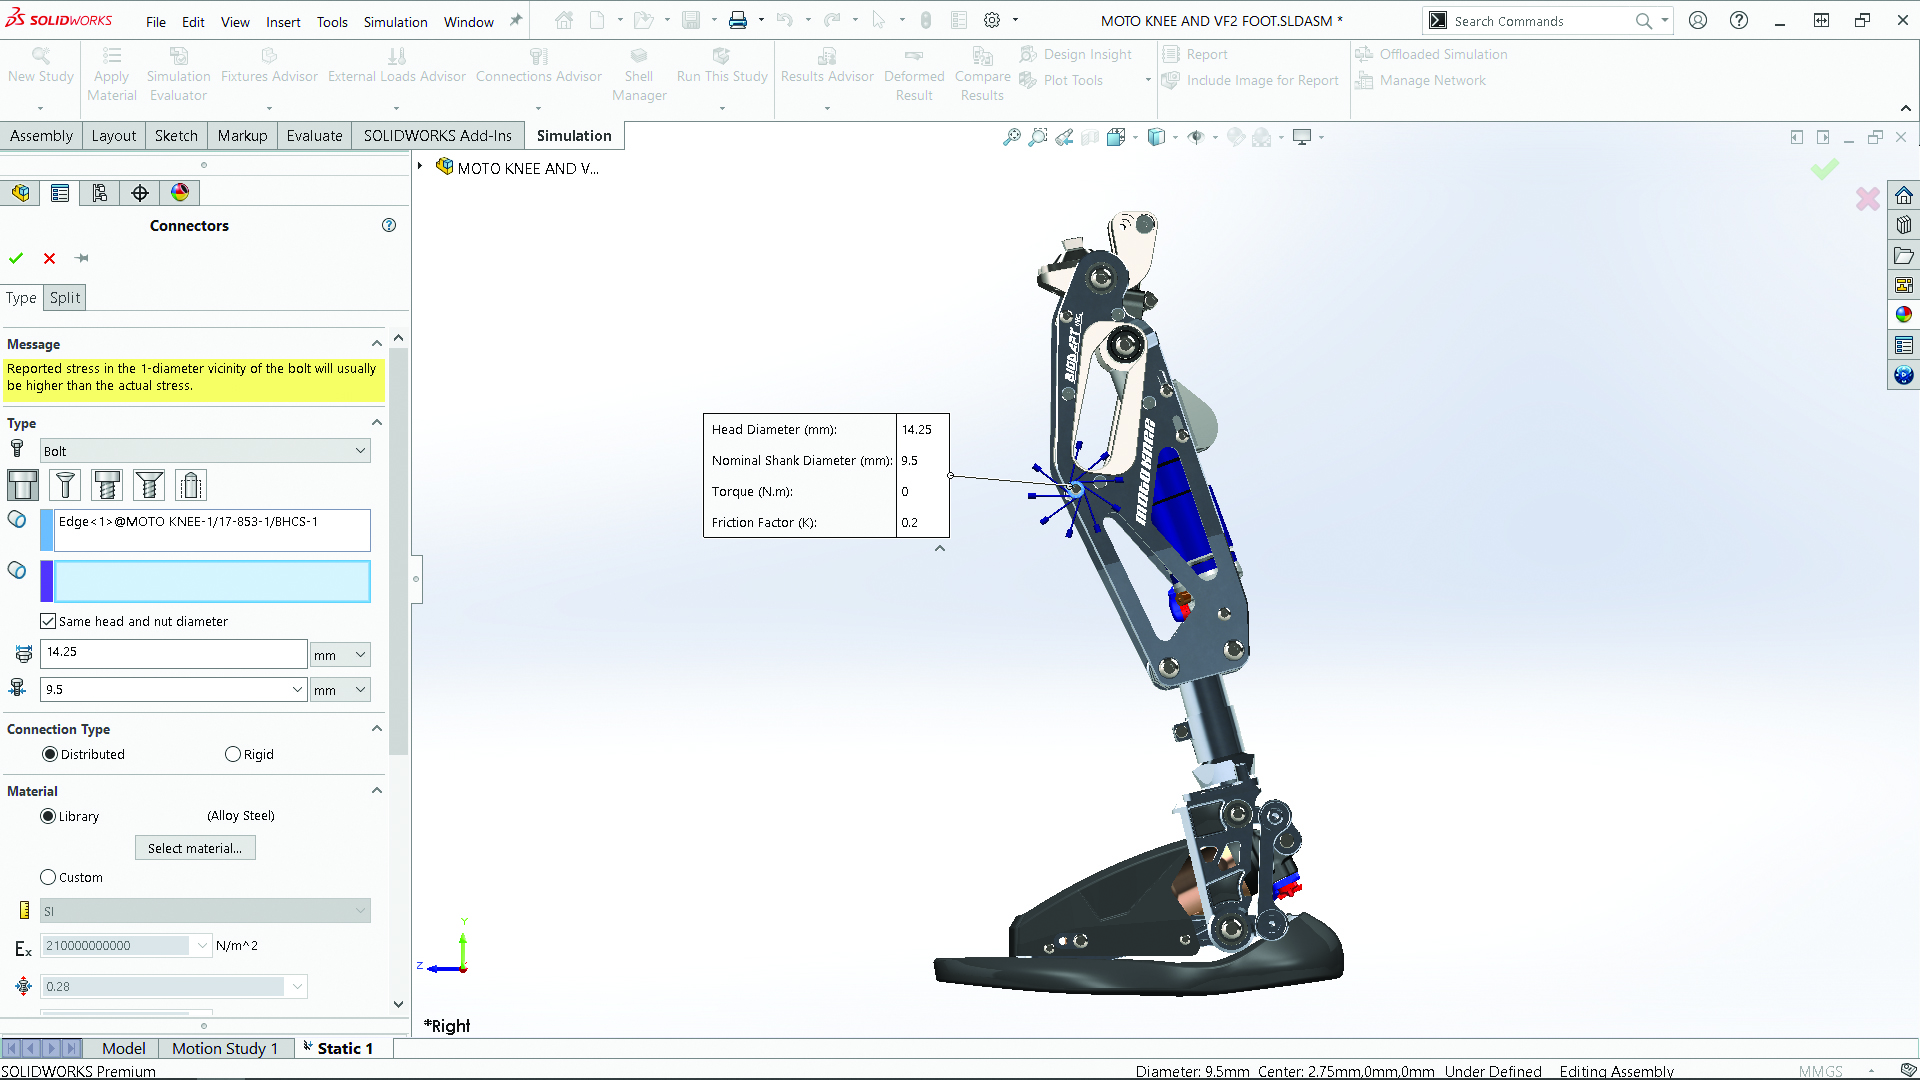Click the MMGS unit system in status bar
Viewport: 1920px width, 1080px height.
[1820, 1071]
